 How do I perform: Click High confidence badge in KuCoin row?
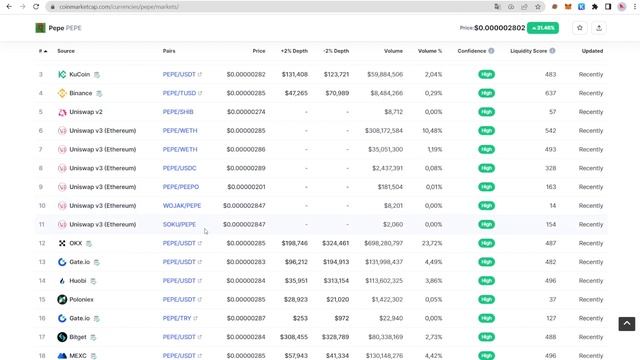pyautogui.click(x=486, y=74)
